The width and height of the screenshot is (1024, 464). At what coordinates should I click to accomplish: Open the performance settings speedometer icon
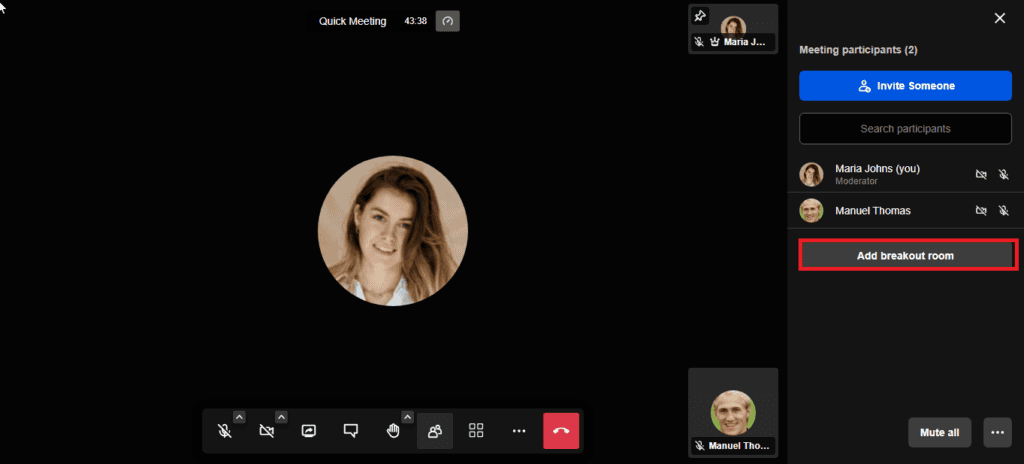447,21
